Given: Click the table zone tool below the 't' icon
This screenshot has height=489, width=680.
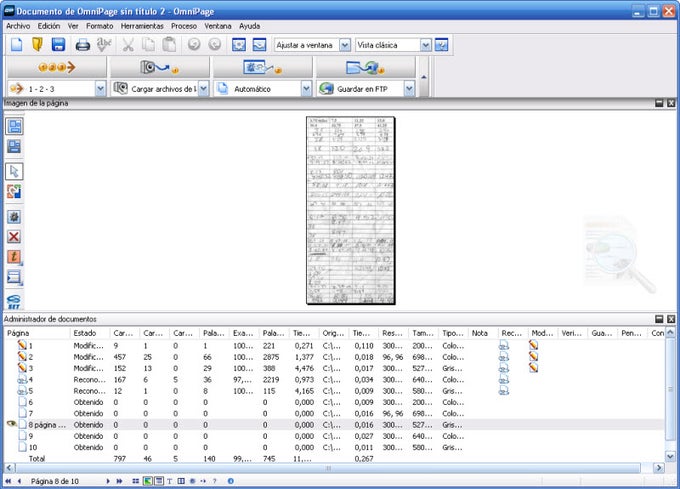Looking at the screenshot, I should tap(14, 277).
